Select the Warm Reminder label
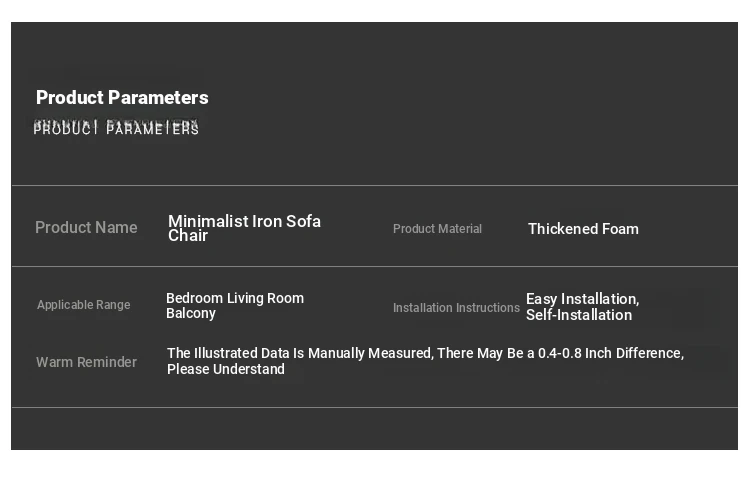750x489 pixels. (87, 362)
